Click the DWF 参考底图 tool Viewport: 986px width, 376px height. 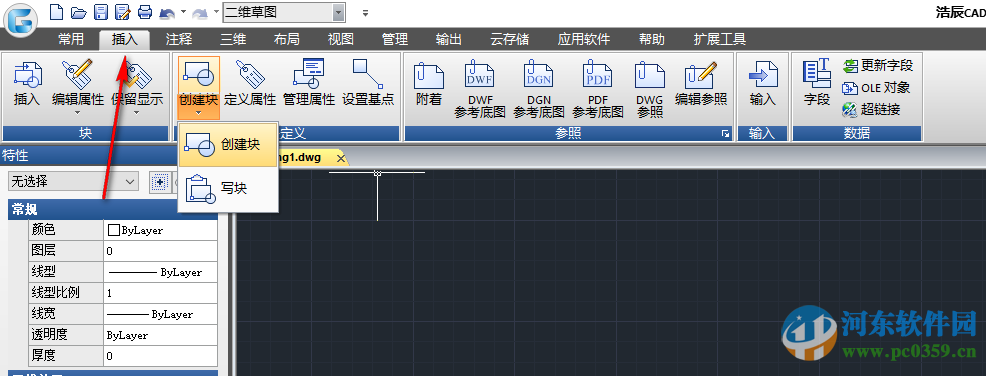(x=480, y=89)
